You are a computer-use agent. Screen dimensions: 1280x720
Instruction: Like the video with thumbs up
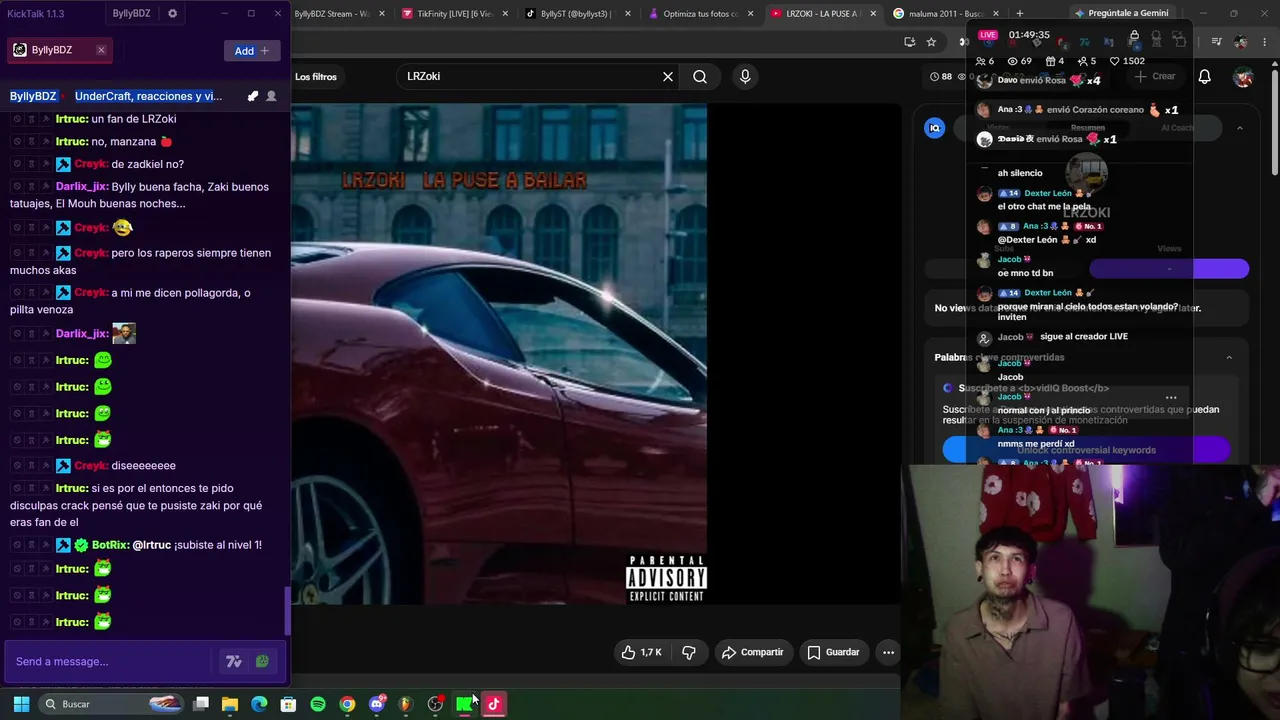point(641,652)
